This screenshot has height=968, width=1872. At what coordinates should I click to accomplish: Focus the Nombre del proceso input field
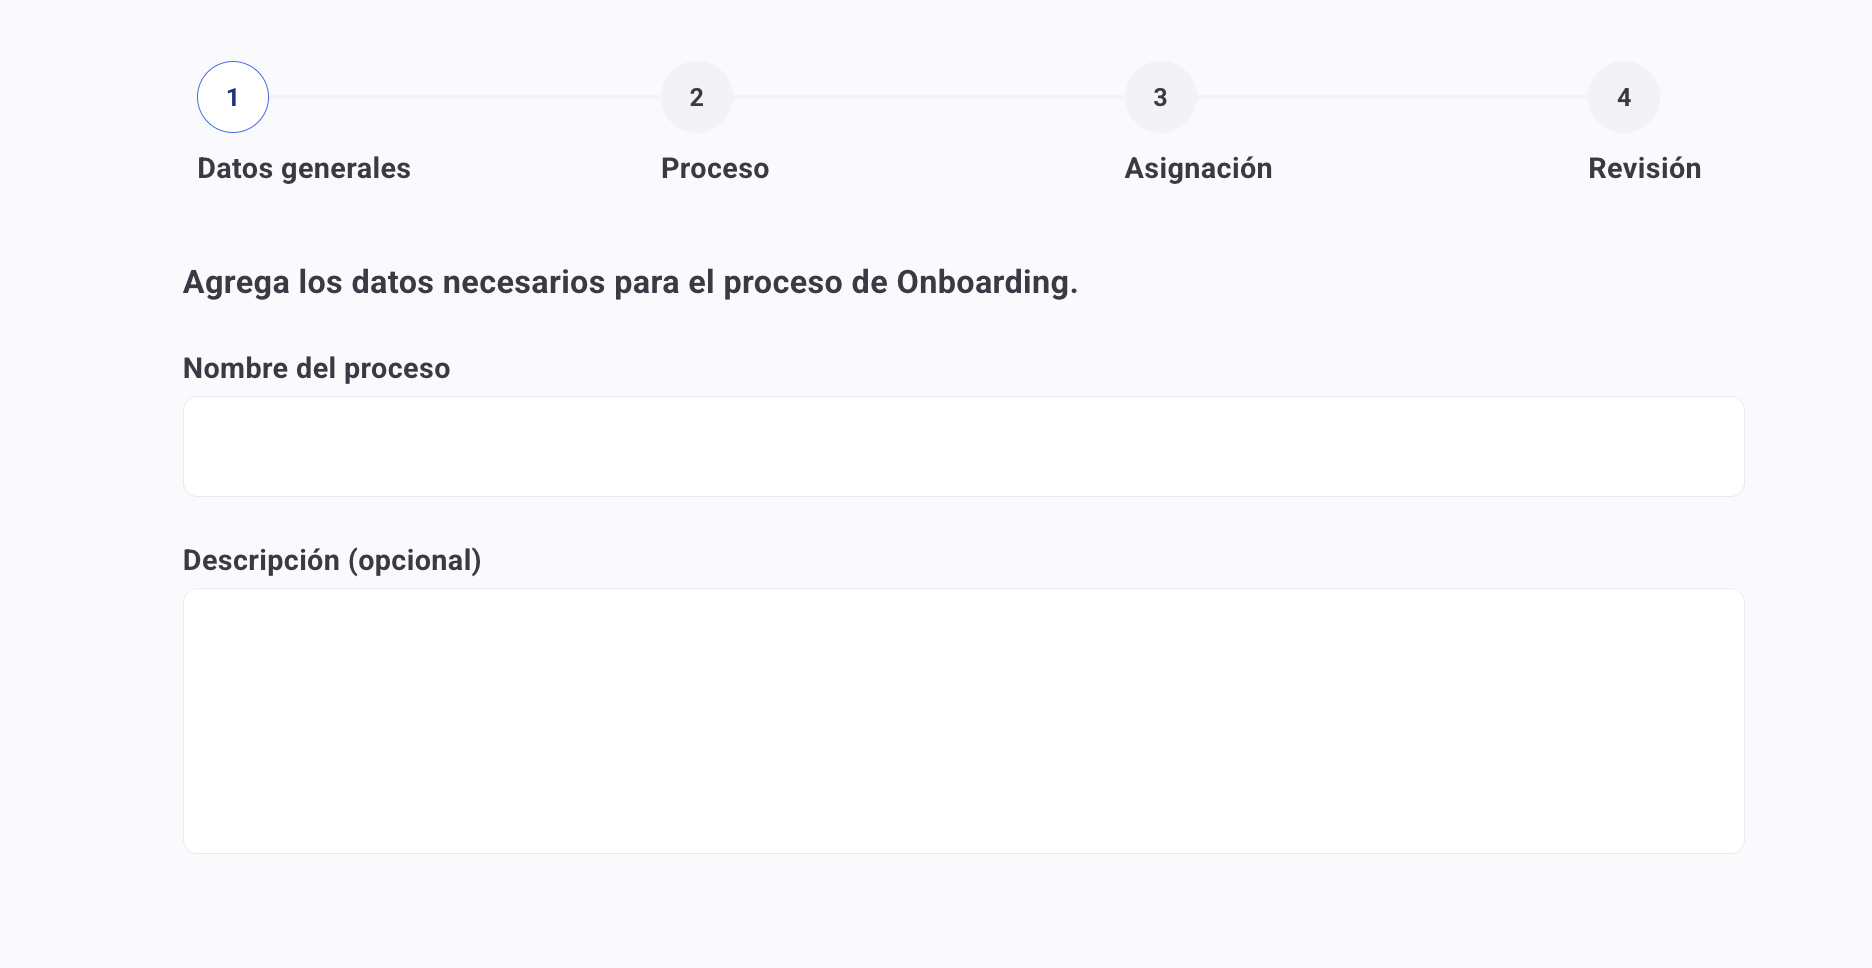pos(963,446)
